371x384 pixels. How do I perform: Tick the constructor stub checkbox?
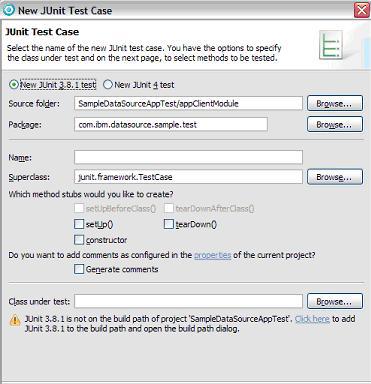click(x=79, y=240)
